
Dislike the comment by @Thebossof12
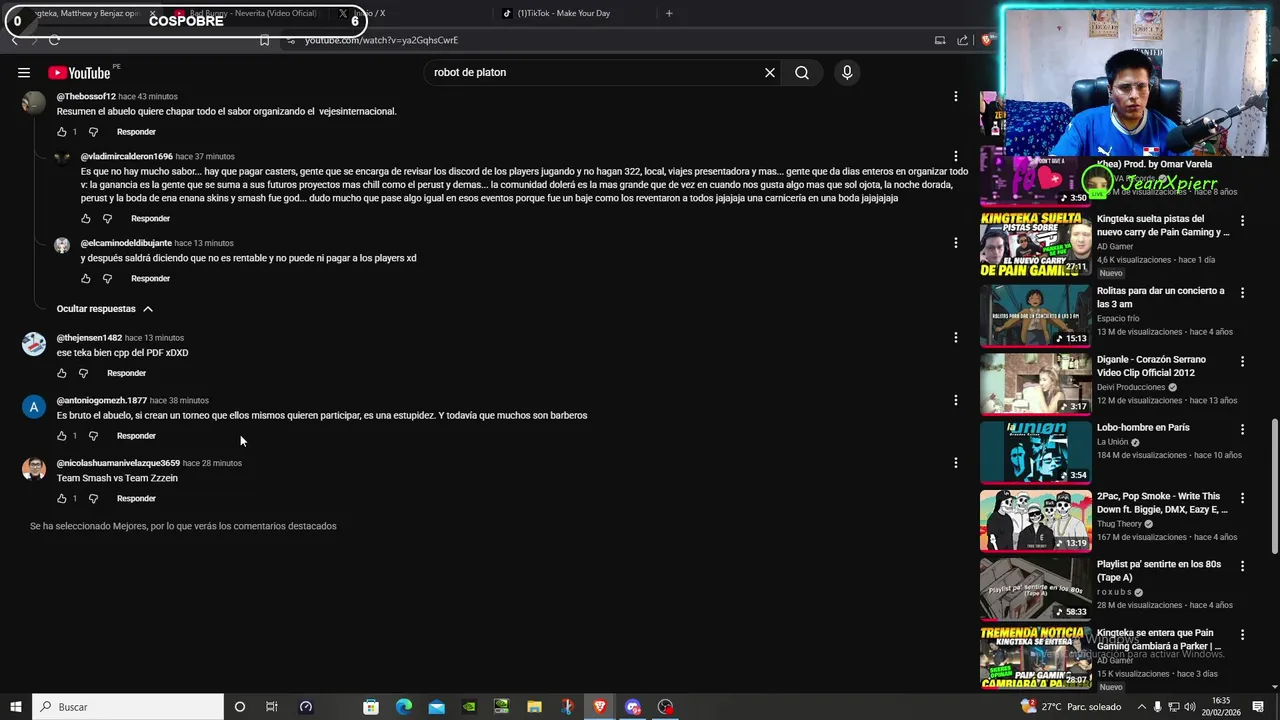coord(93,132)
